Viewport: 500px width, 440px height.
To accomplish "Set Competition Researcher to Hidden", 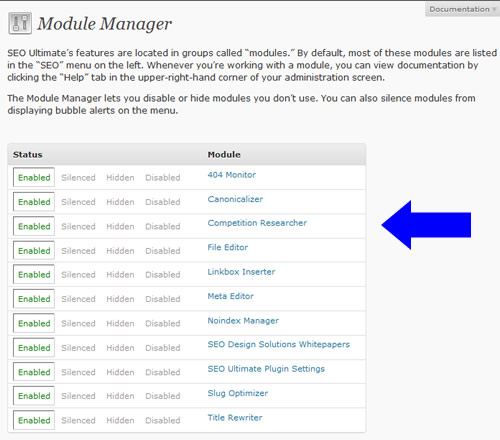I will (x=120, y=226).
